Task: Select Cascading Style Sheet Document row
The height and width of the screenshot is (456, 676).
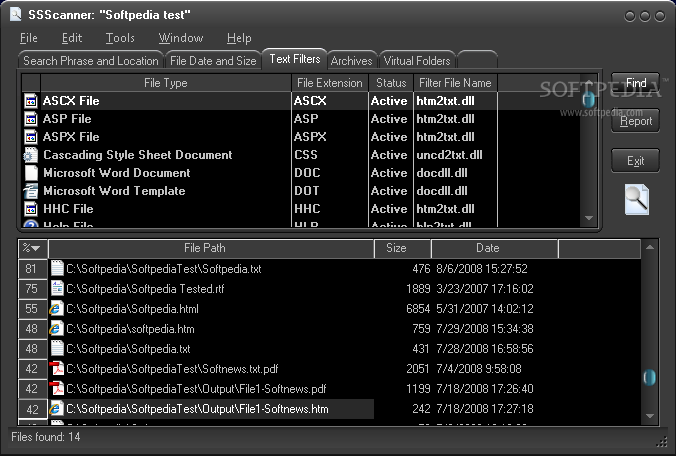Action: click(x=300, y=155)
